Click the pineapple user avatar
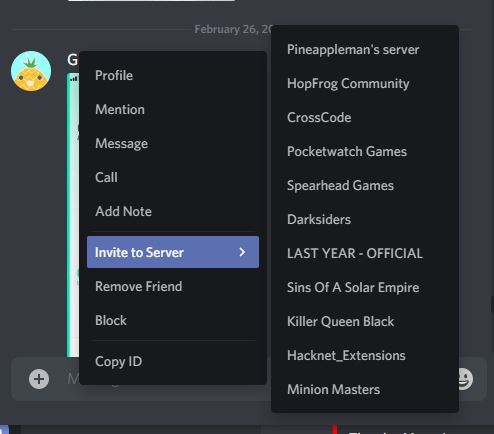Image resolution: width=494 pixels, height=434 pixels. 31,71
